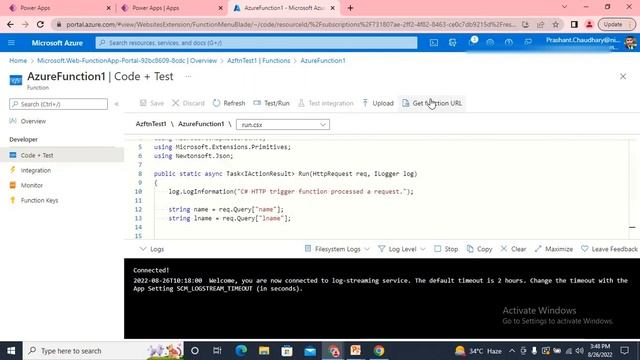Open AzftnTest1 | Functions breadcrumb

coord(259,60)
